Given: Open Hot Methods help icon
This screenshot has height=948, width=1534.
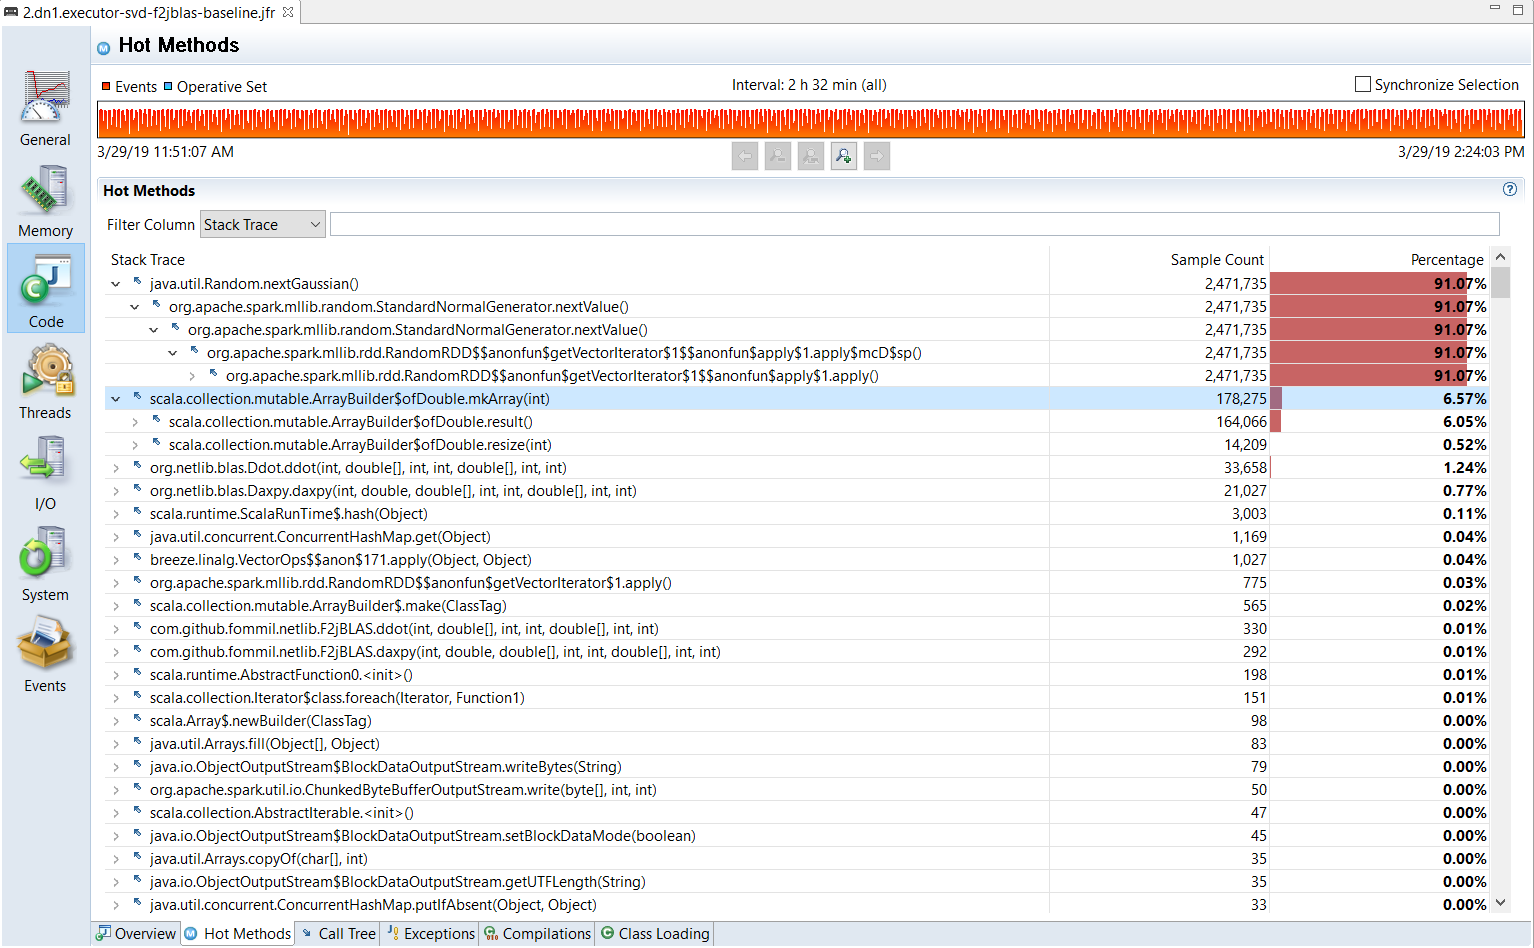Looking at the screenshot, I should click(1510, 189).
